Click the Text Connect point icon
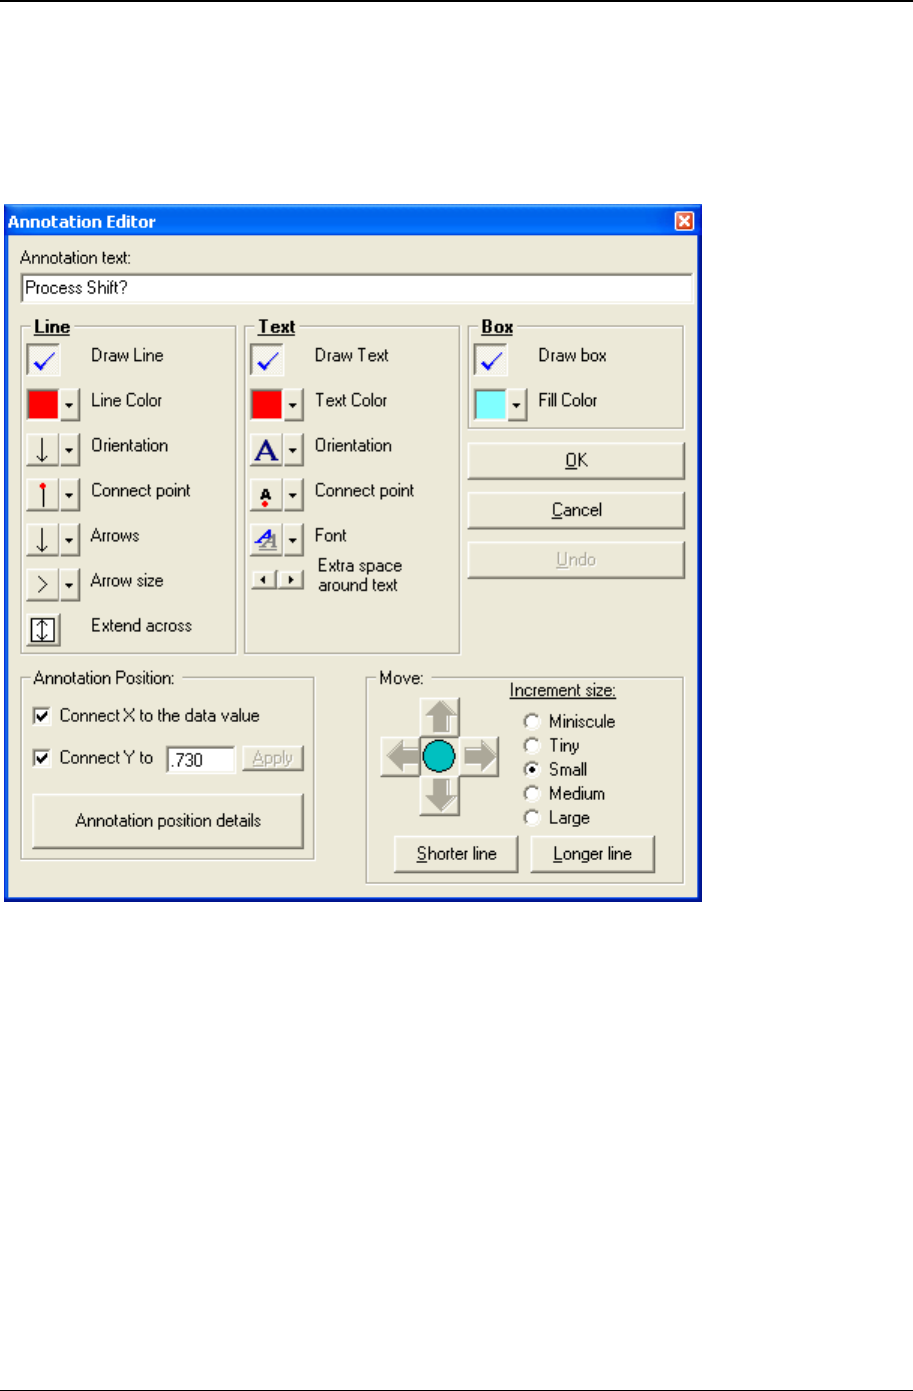Image resolution: width=913 pixels, height=1391 pixels. pyautogui.click(x=266, y=495)
